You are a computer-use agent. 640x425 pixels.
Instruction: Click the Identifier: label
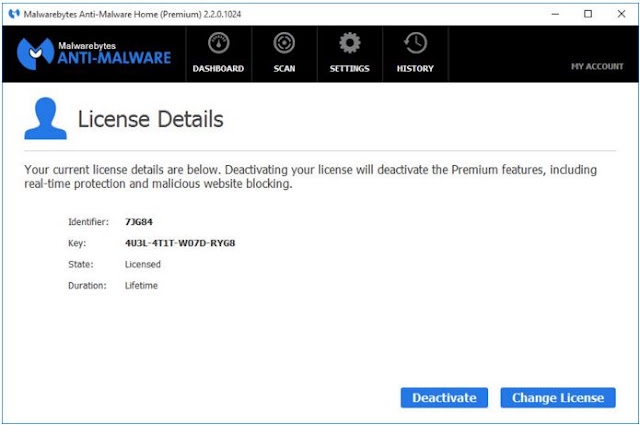tap(89, 222)
